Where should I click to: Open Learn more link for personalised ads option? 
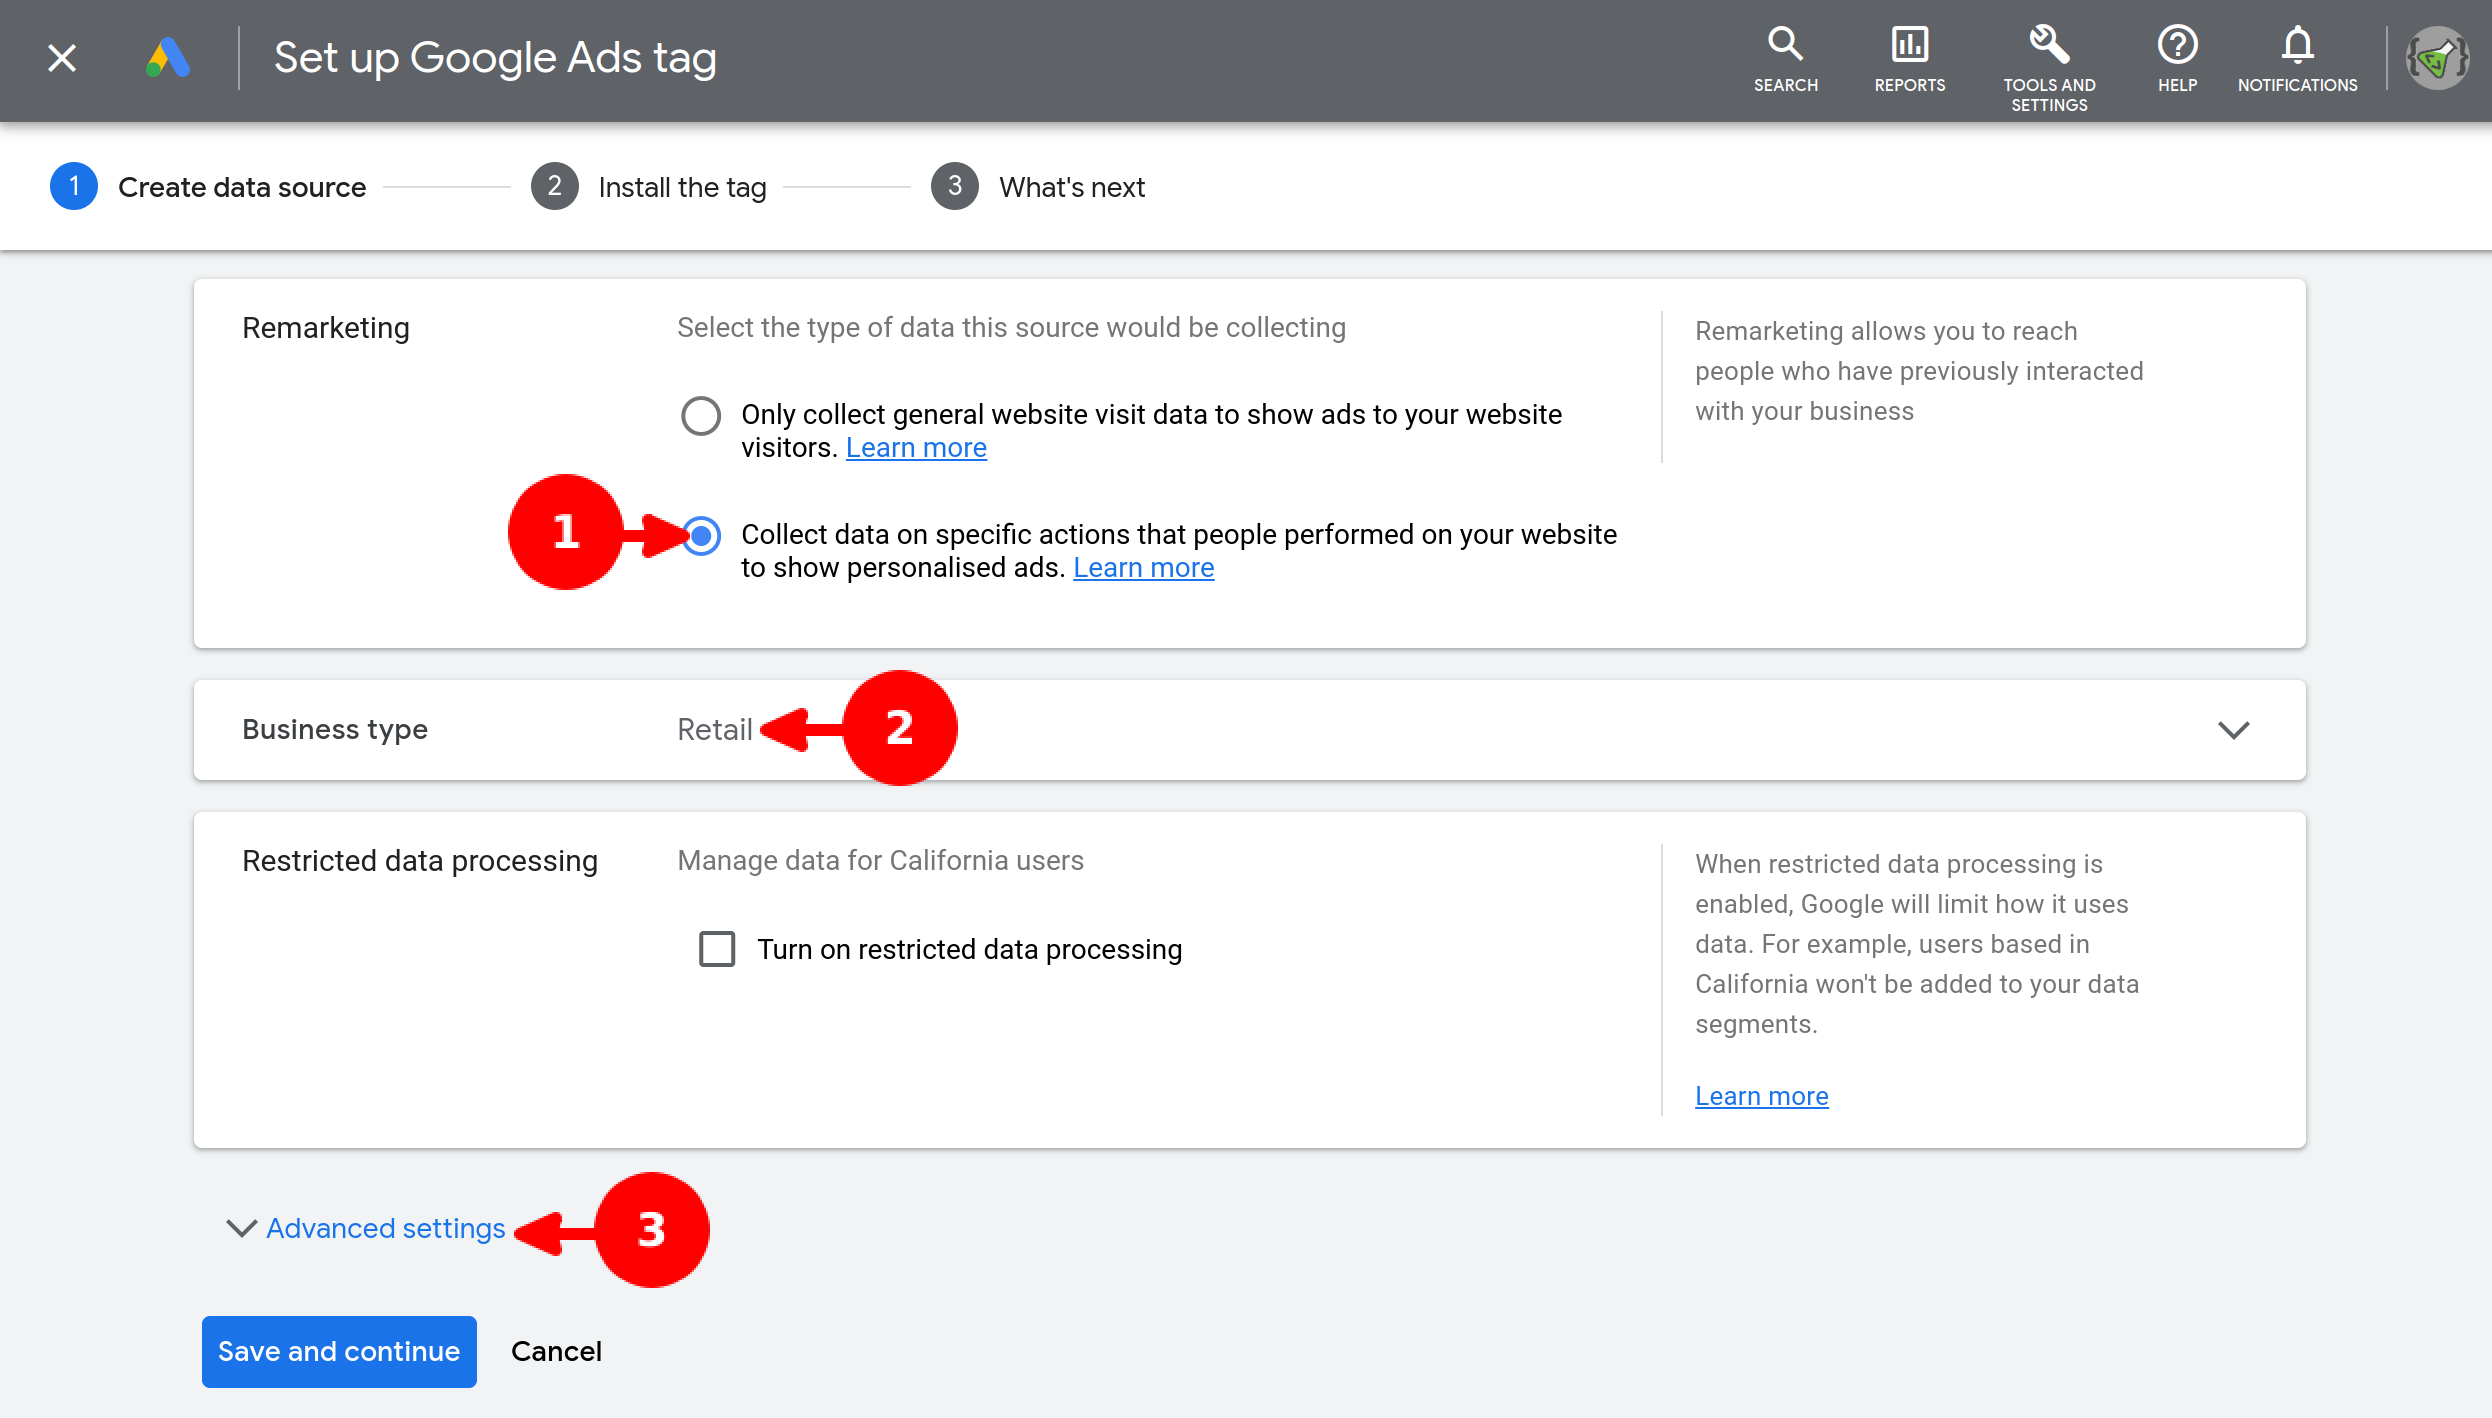(1143, 568)
